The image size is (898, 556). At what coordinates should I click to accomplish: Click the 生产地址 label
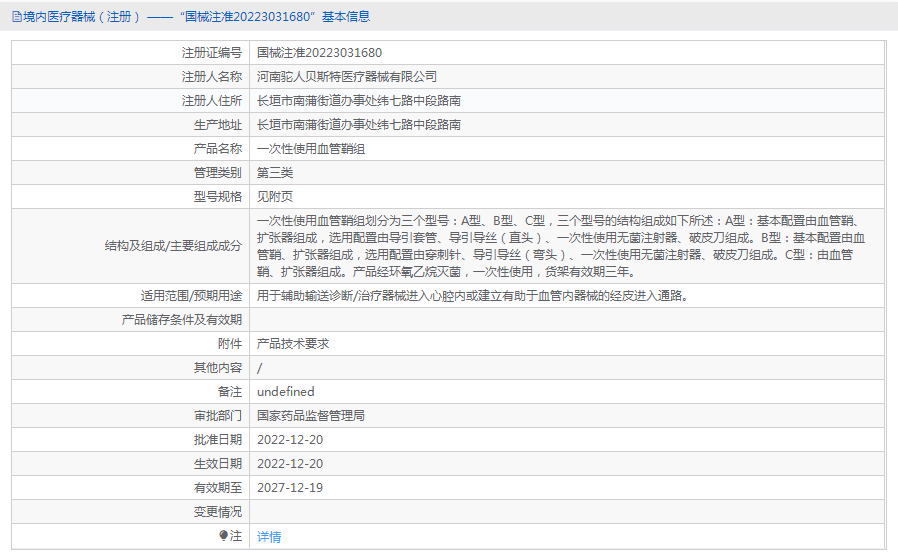click(218, 125)
